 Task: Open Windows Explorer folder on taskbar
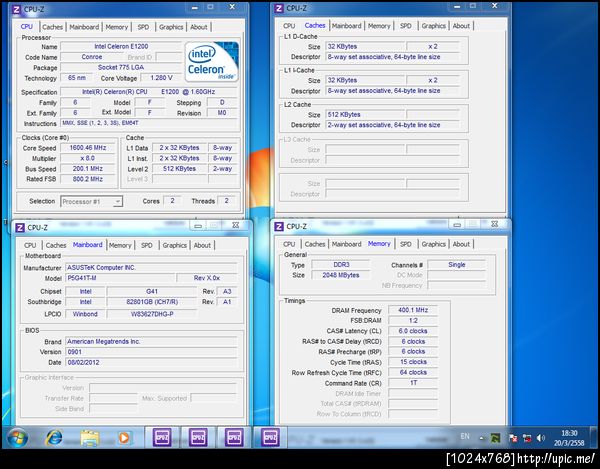point(89,437)
